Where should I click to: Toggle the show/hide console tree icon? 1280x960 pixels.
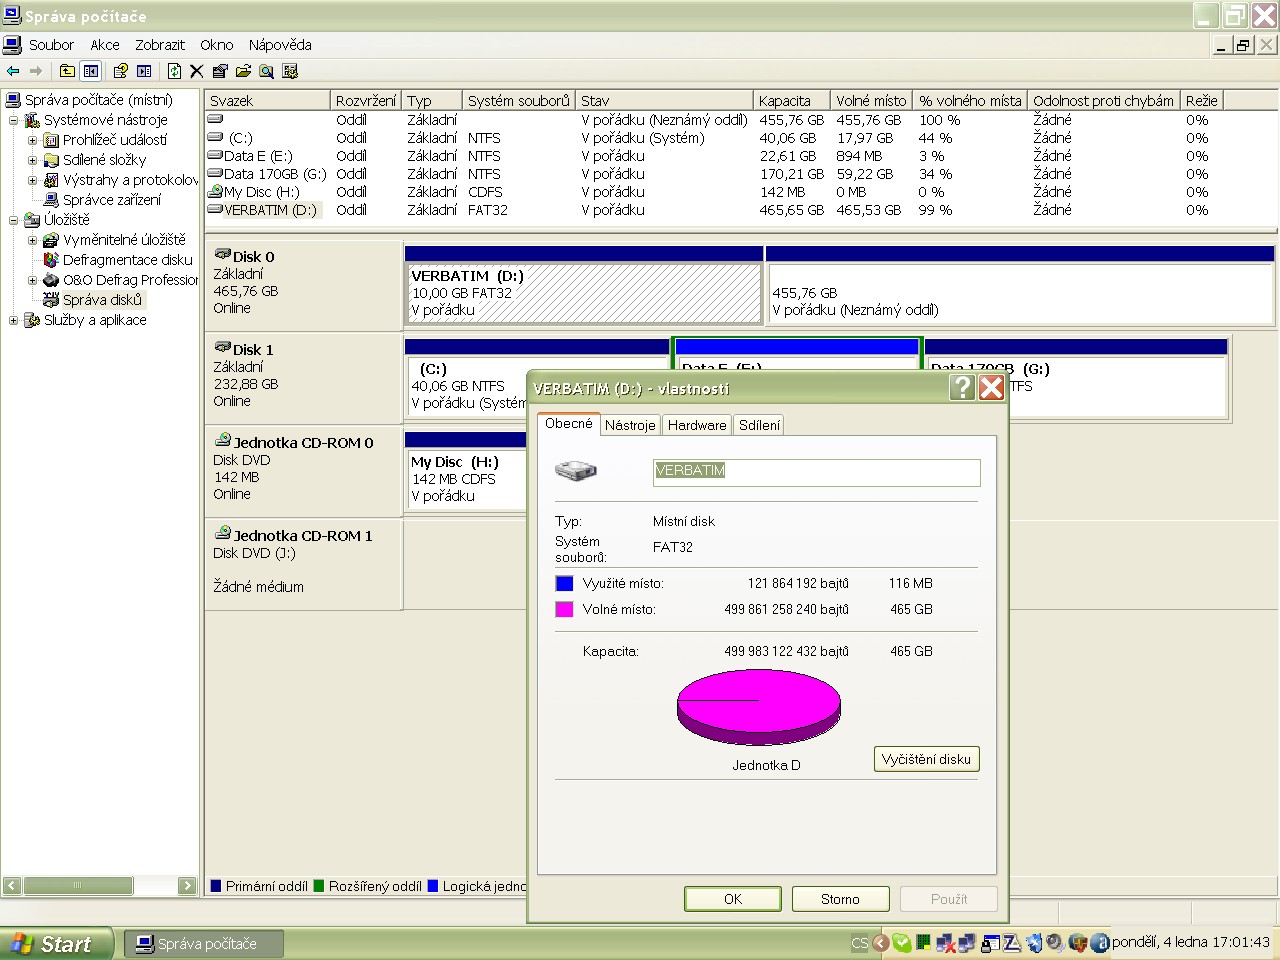(91, 71)
